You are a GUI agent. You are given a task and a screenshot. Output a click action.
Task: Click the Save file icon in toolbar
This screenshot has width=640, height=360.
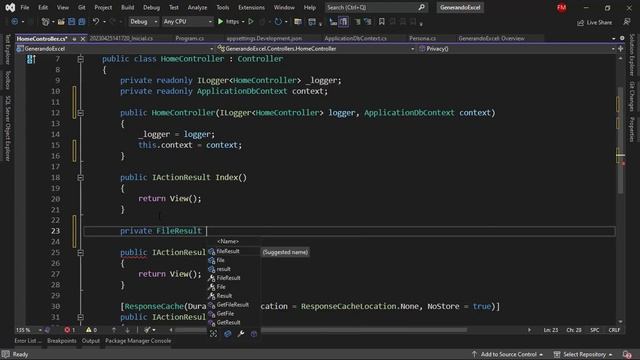(71, 22)
